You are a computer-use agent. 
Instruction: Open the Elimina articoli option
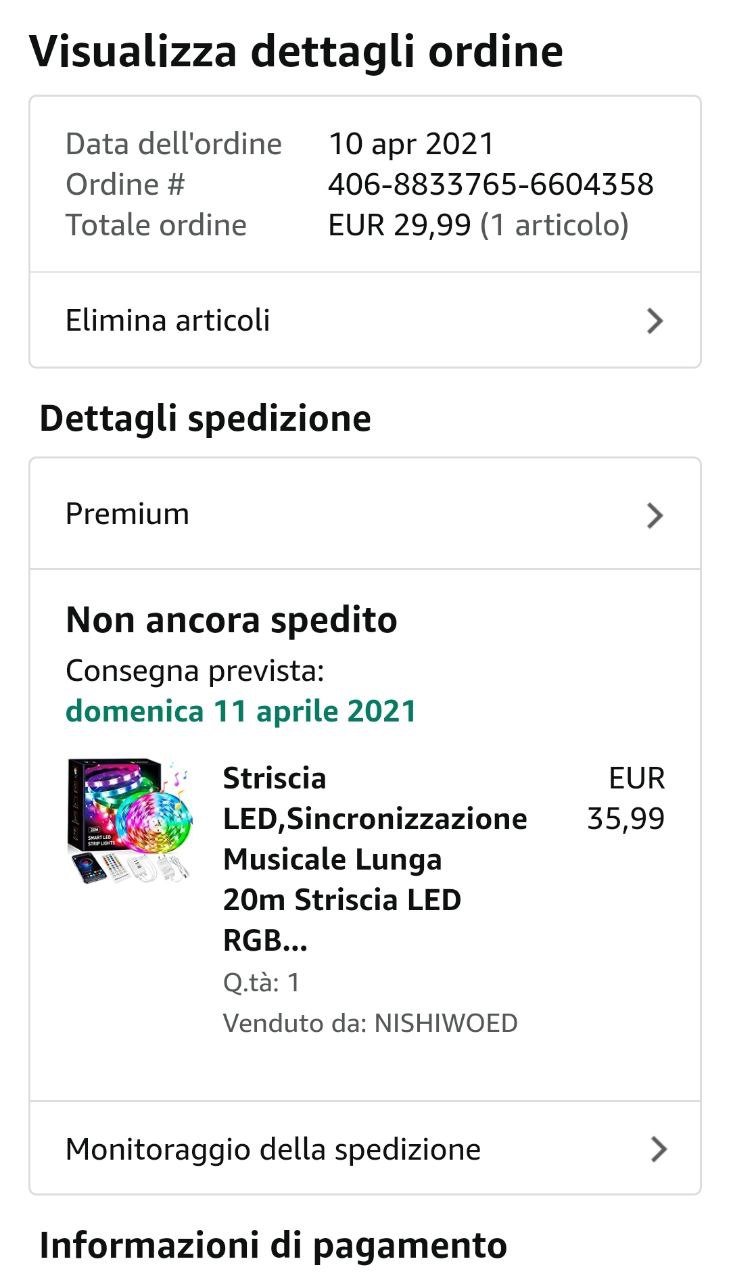pos(168,321)
